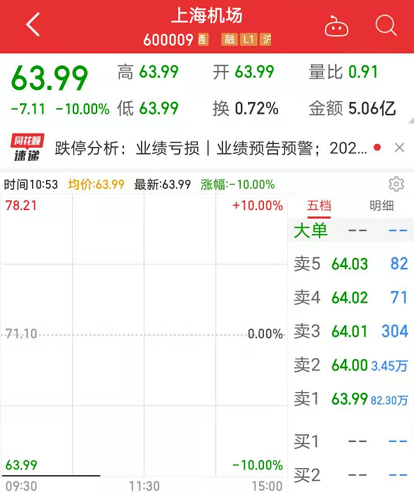Select the 买1 empty bid row
This screenshot has width=414, height=492.
coord(351,441)
